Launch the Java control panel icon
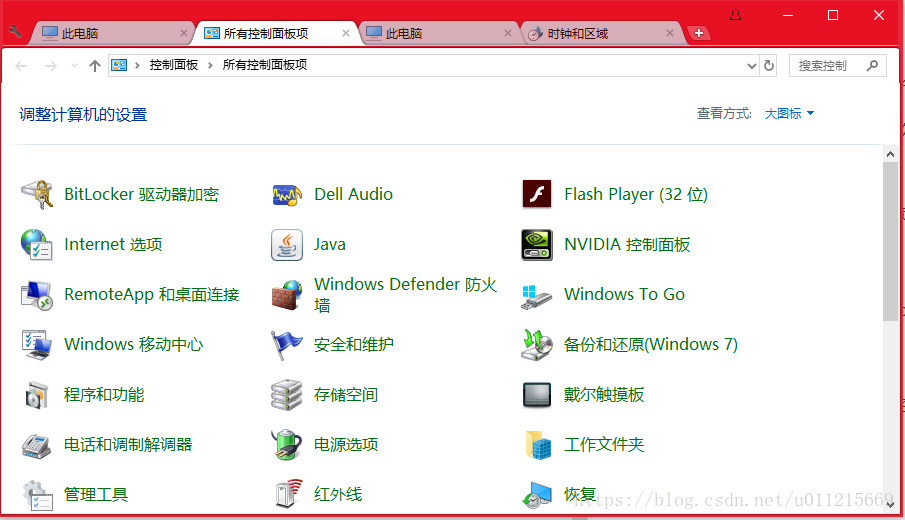Screen dimensions: 905x520 point(287,245)
